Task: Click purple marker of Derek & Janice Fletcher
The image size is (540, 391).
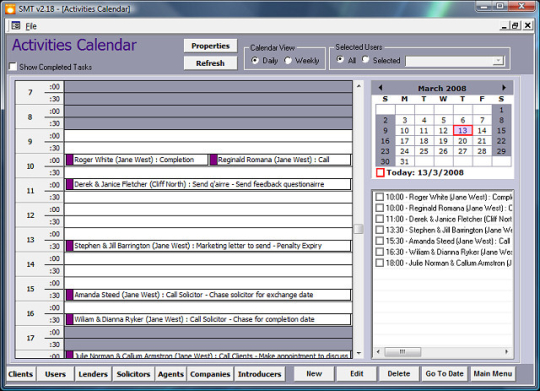Action: point(70,184)
